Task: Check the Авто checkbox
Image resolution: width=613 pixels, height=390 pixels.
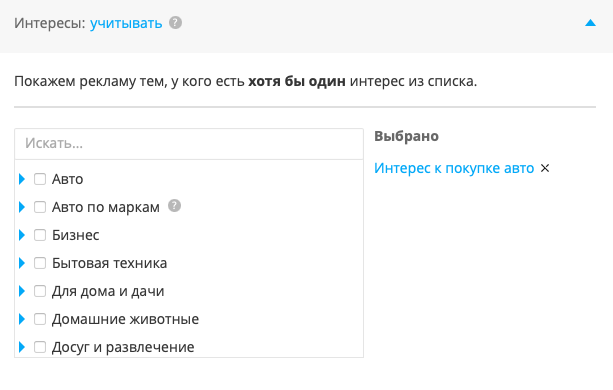Action: point(40,179)
